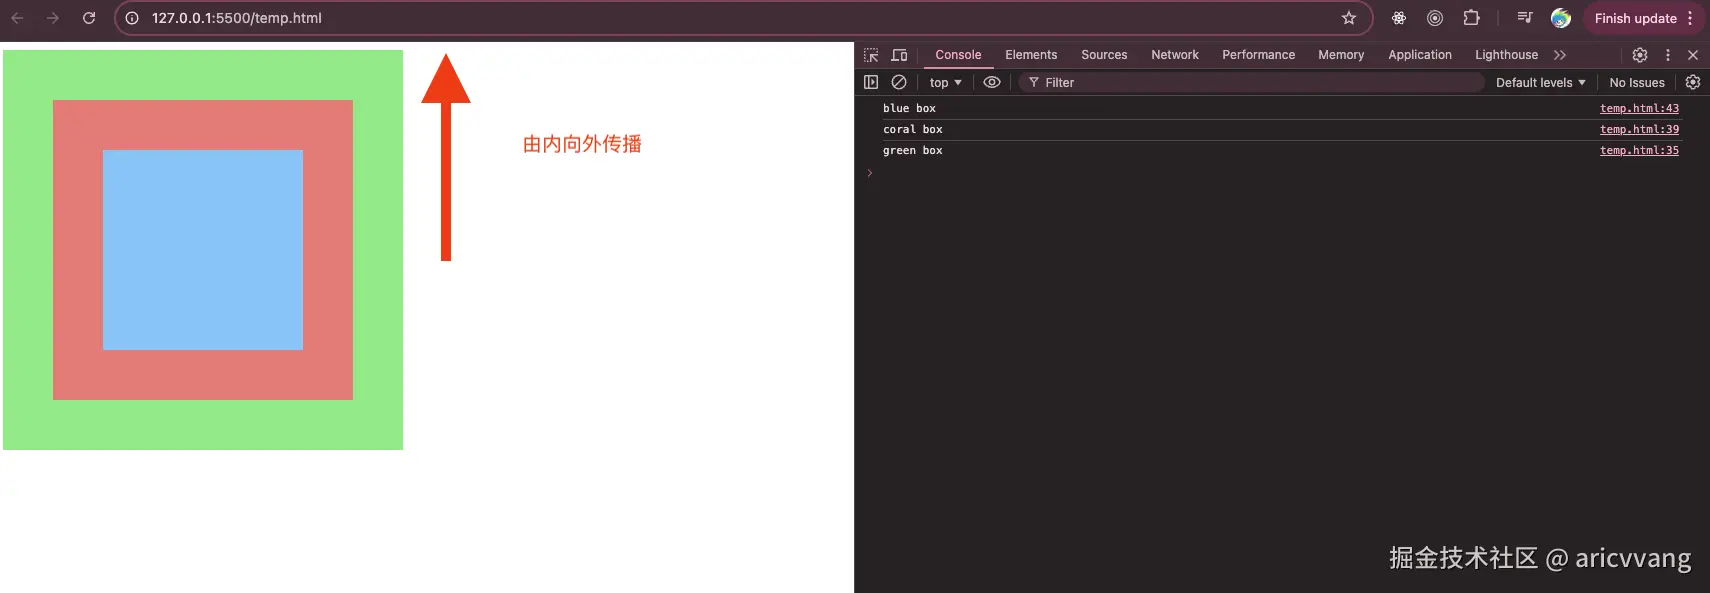The width and height of the screenshot is (1710, 593).
Task: Click the concentric-circles extension icon
Action: coord(1435,18)
